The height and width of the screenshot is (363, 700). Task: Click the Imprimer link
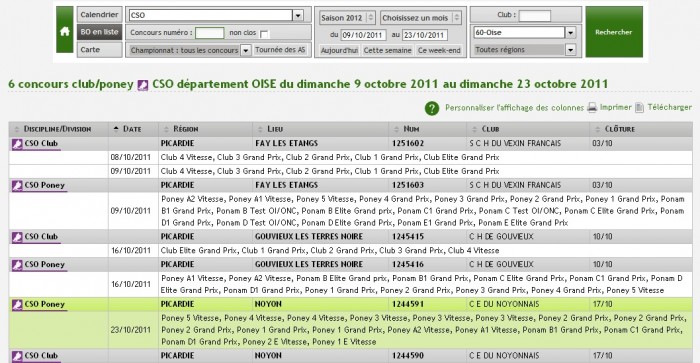point(615,107)
